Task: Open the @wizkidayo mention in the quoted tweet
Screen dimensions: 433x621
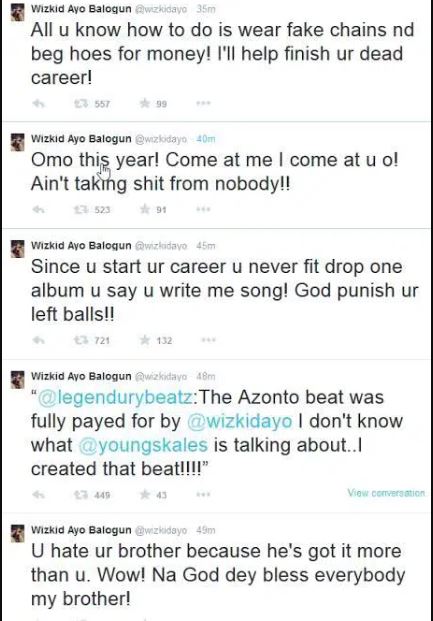Action: (x=239, y=421)
